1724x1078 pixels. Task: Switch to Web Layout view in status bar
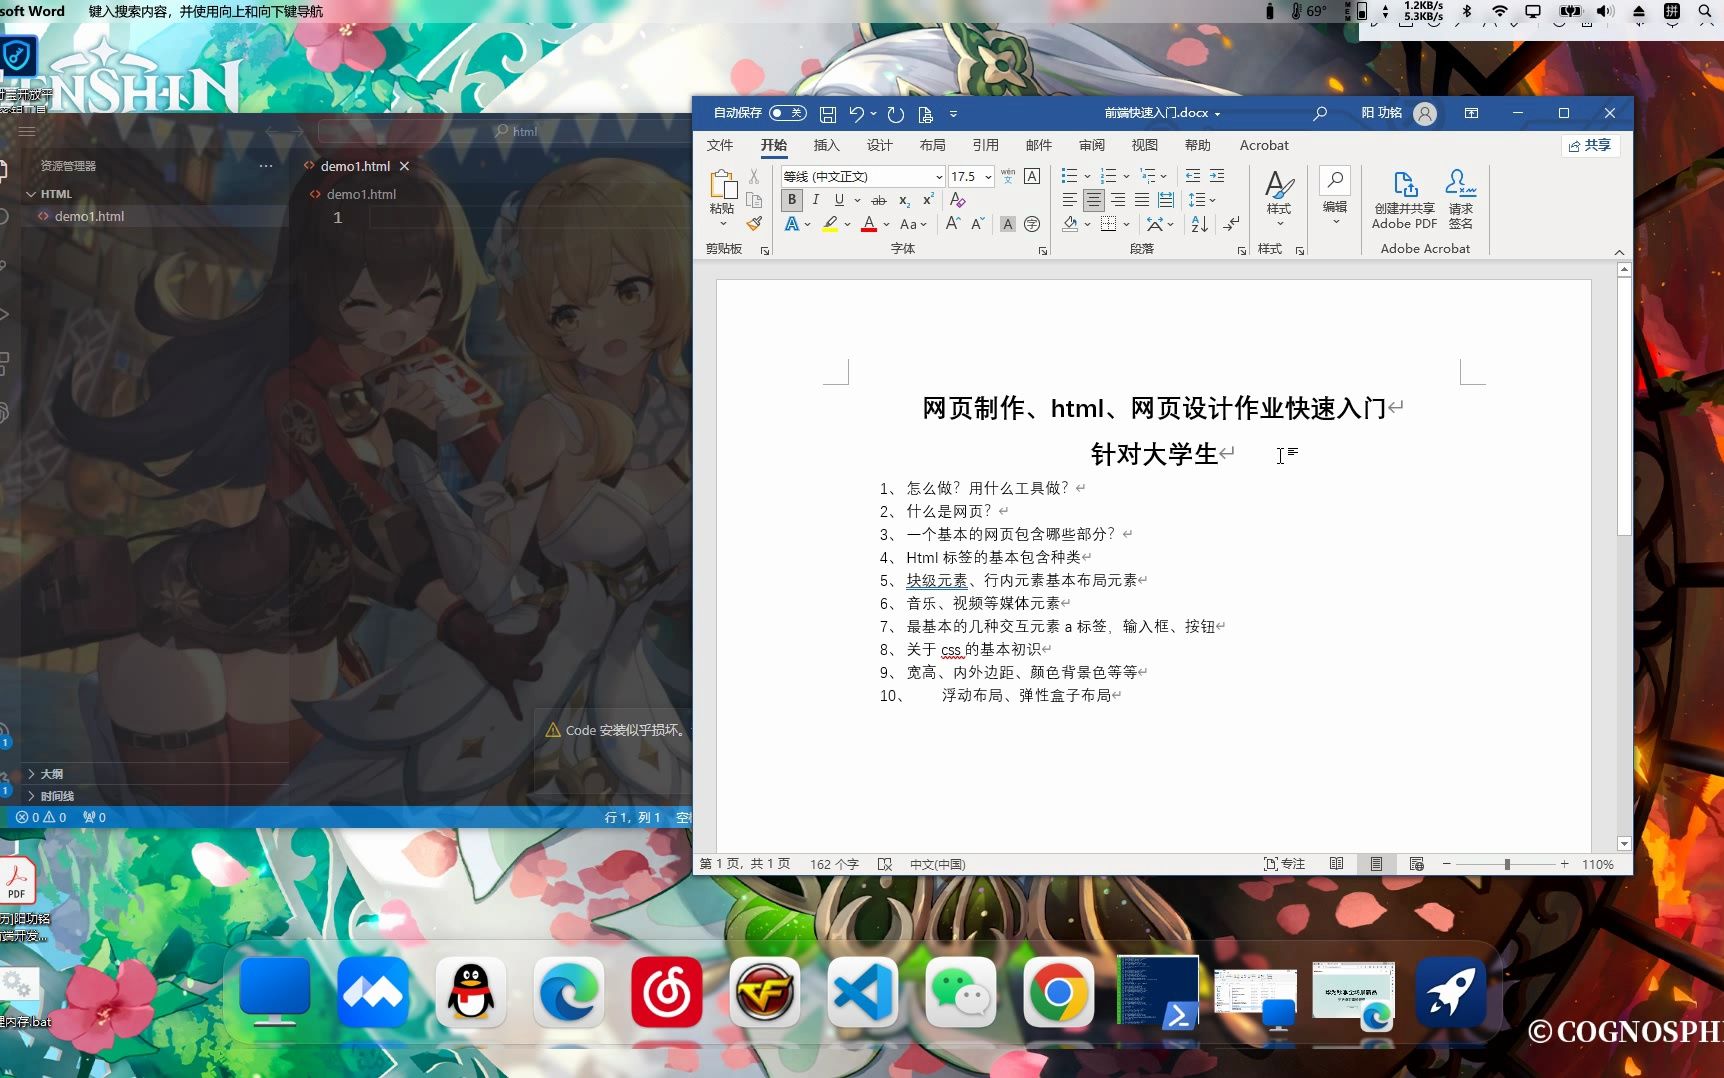[x=1416, y=864]
